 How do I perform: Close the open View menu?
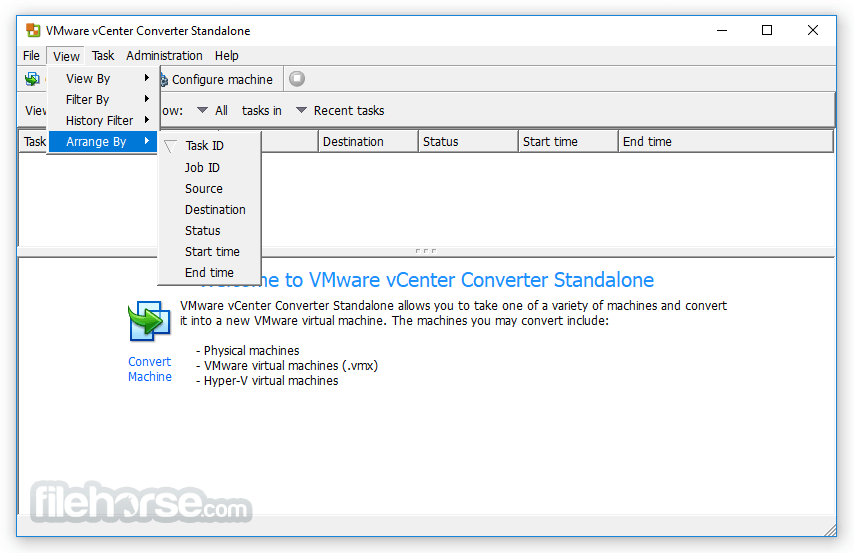66,56
